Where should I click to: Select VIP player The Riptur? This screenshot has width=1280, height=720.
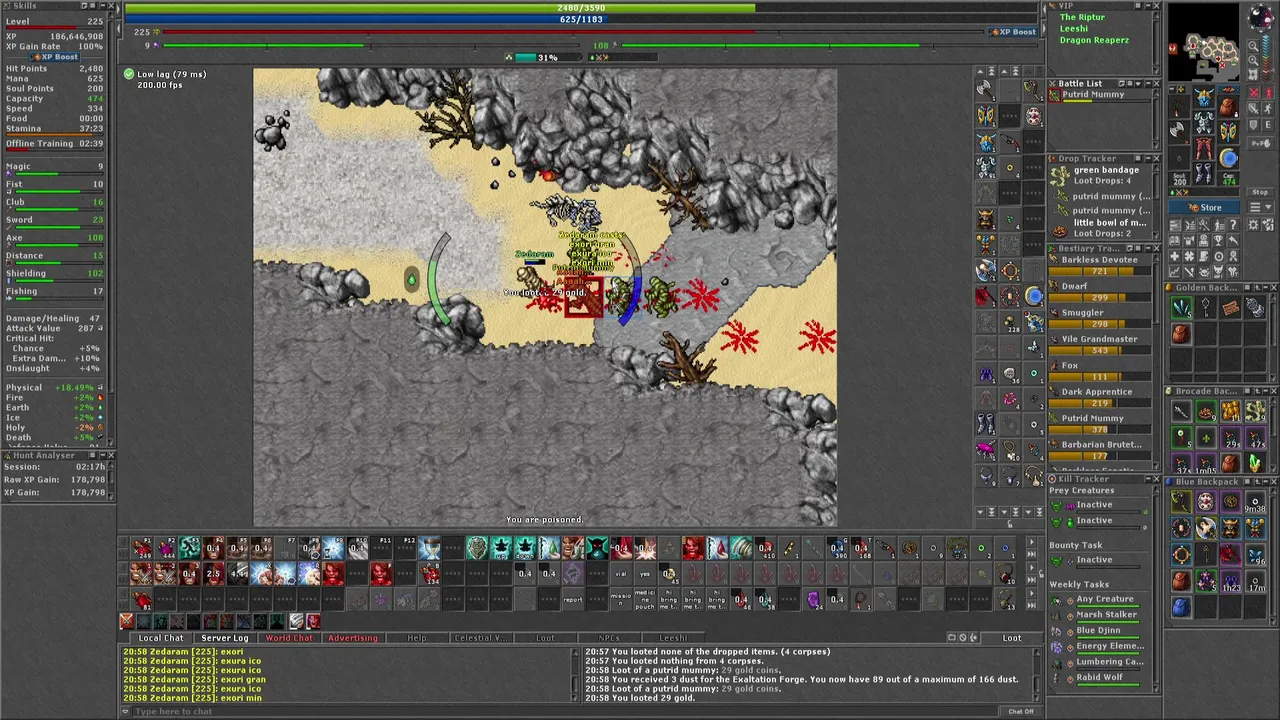(1082, 17)
